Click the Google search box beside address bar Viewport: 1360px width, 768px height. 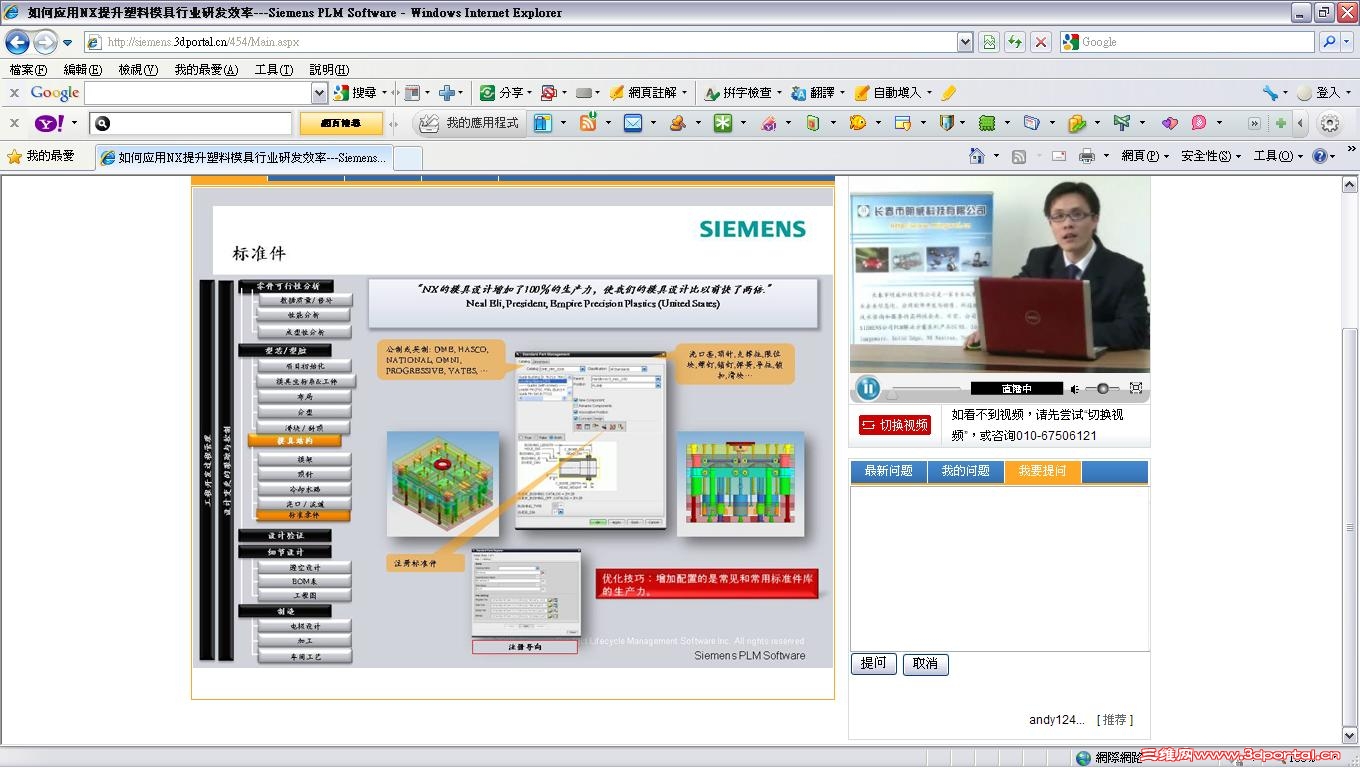click(1188, 42)
